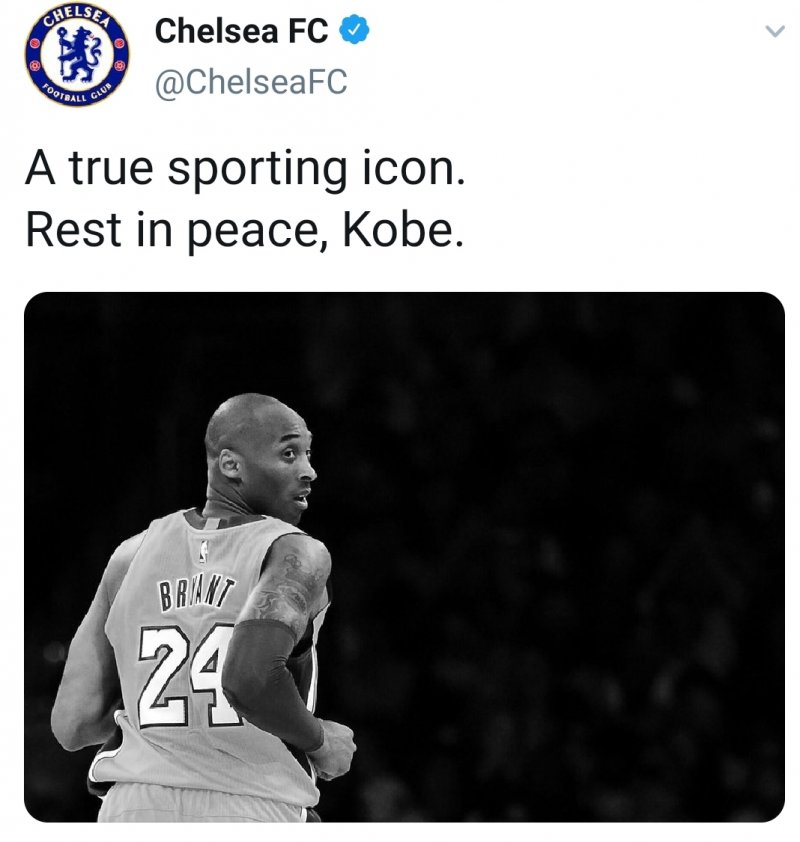
Task: Open the Chelsea FC profile avatar
Action: [x=77, y=56]
